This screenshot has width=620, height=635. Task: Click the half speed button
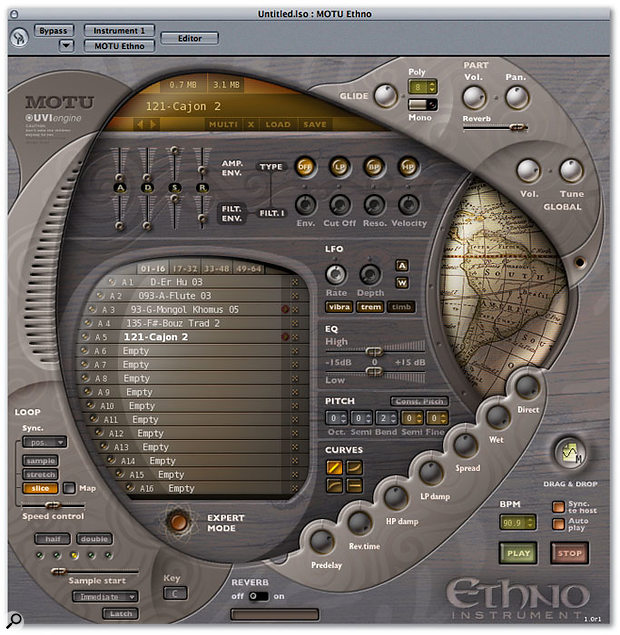53,539
